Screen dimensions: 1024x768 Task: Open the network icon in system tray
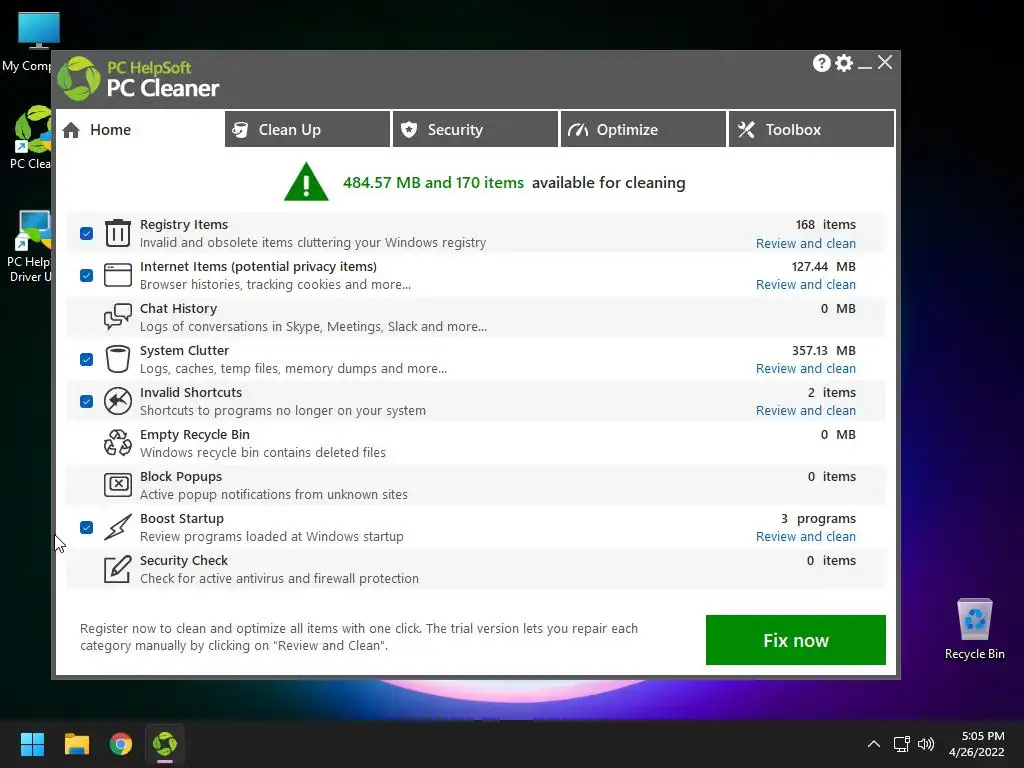902,744
